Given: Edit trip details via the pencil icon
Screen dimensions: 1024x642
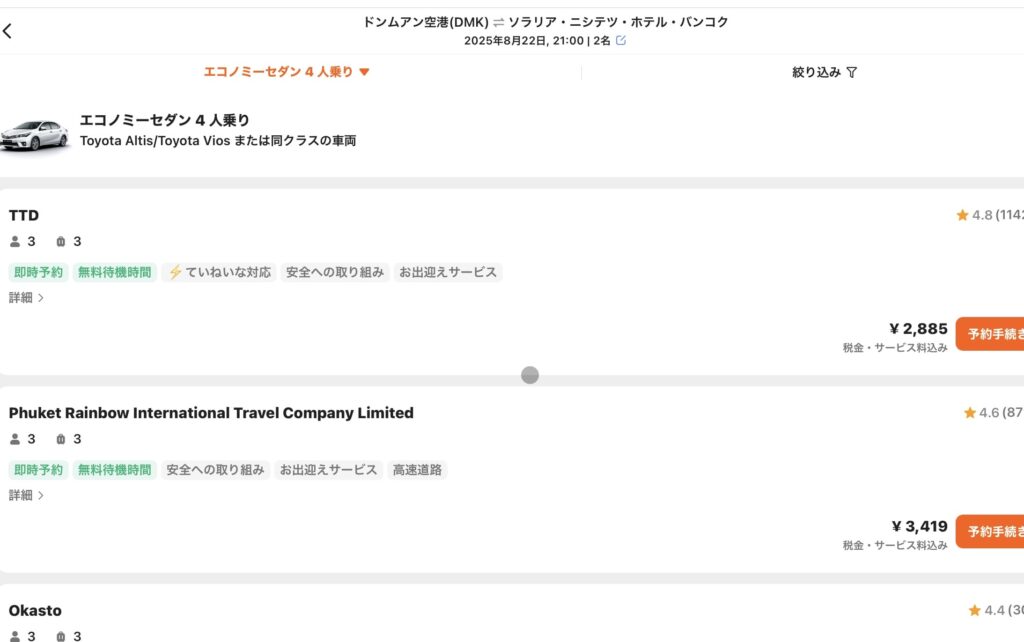Looking at the screenshot, I should (x=620, y=40).
